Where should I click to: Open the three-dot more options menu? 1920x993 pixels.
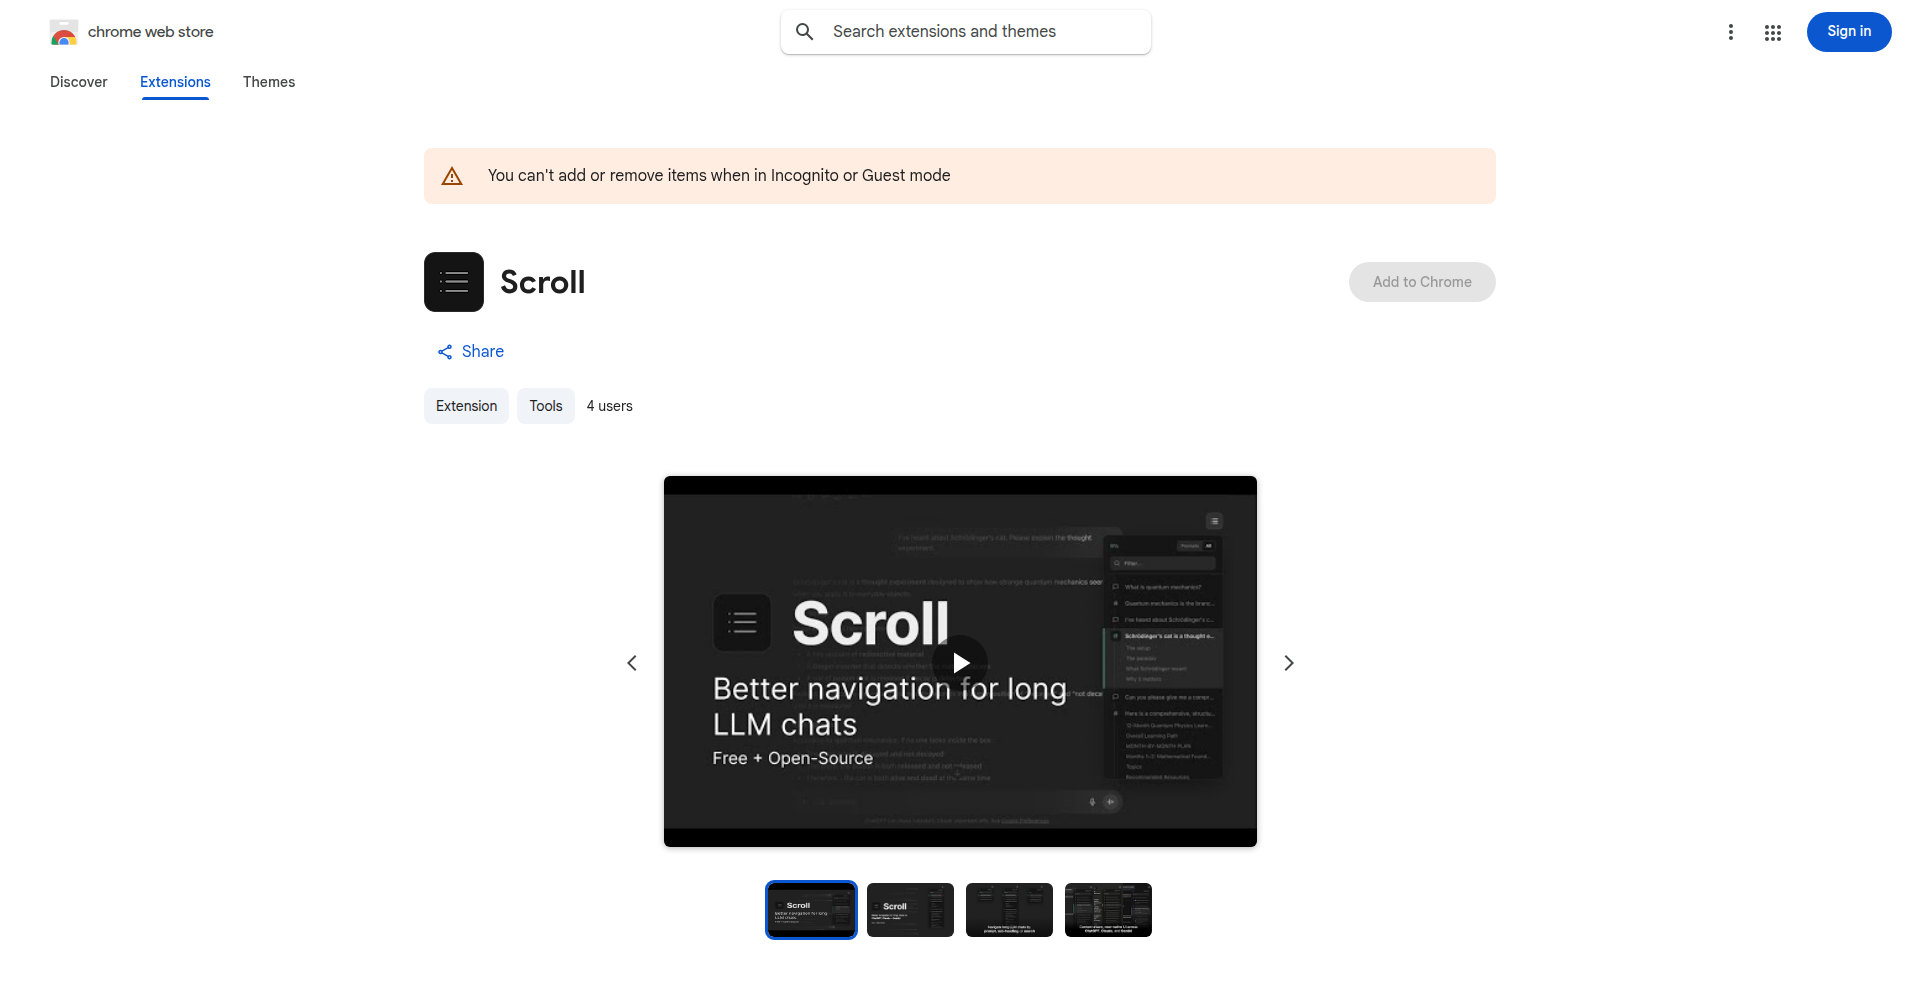coord(1731,32)
